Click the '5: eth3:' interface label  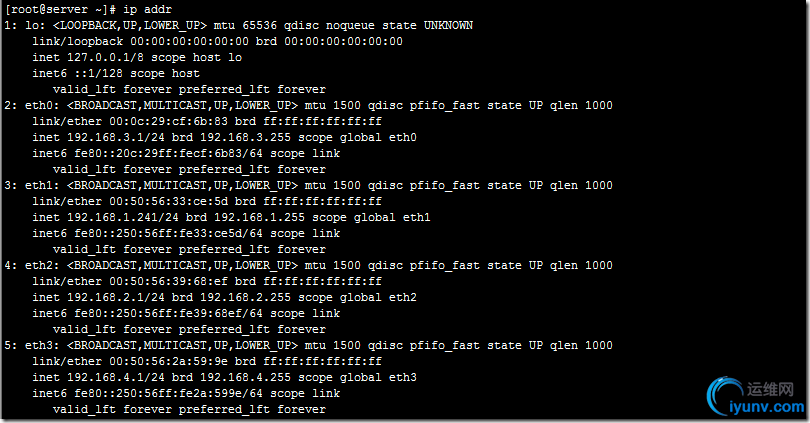(x=32, y=346)
